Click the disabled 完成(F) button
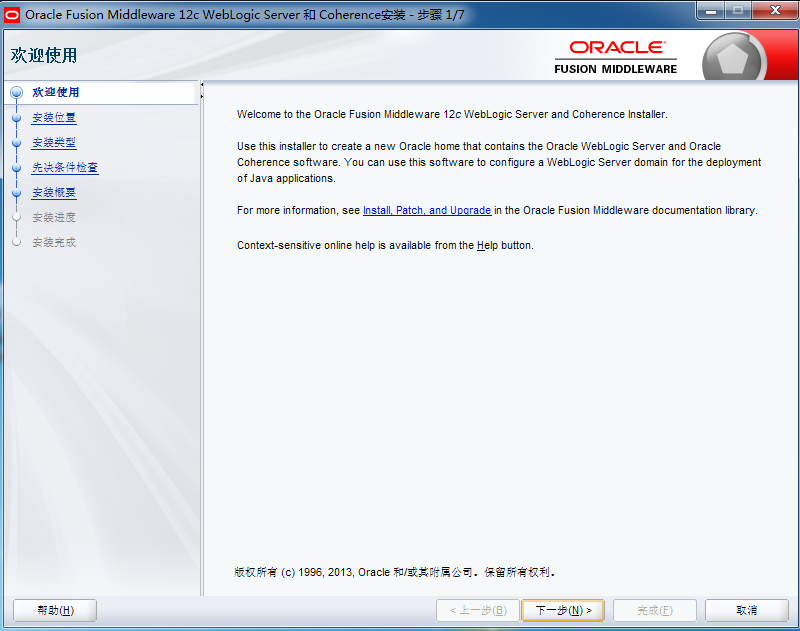 (x=654, y=610)
